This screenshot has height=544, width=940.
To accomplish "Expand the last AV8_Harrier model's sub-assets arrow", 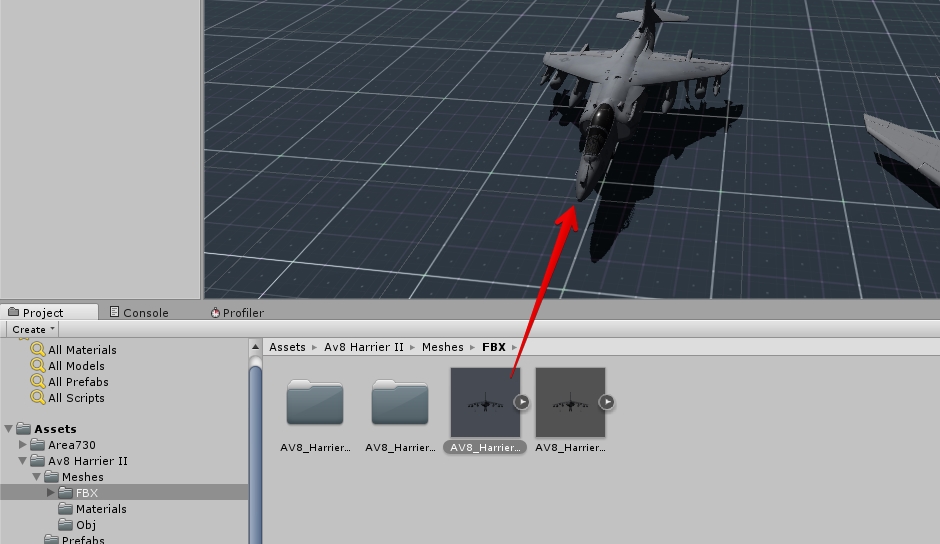I will (x=607, y=402).
